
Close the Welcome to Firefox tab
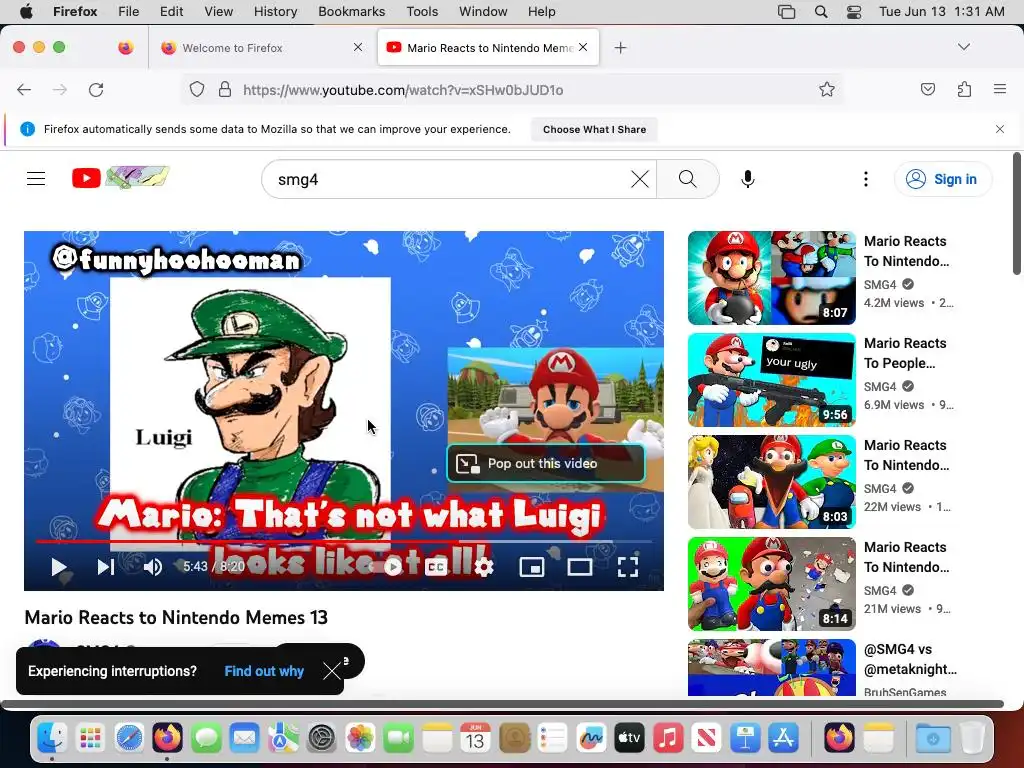[358, 47]
